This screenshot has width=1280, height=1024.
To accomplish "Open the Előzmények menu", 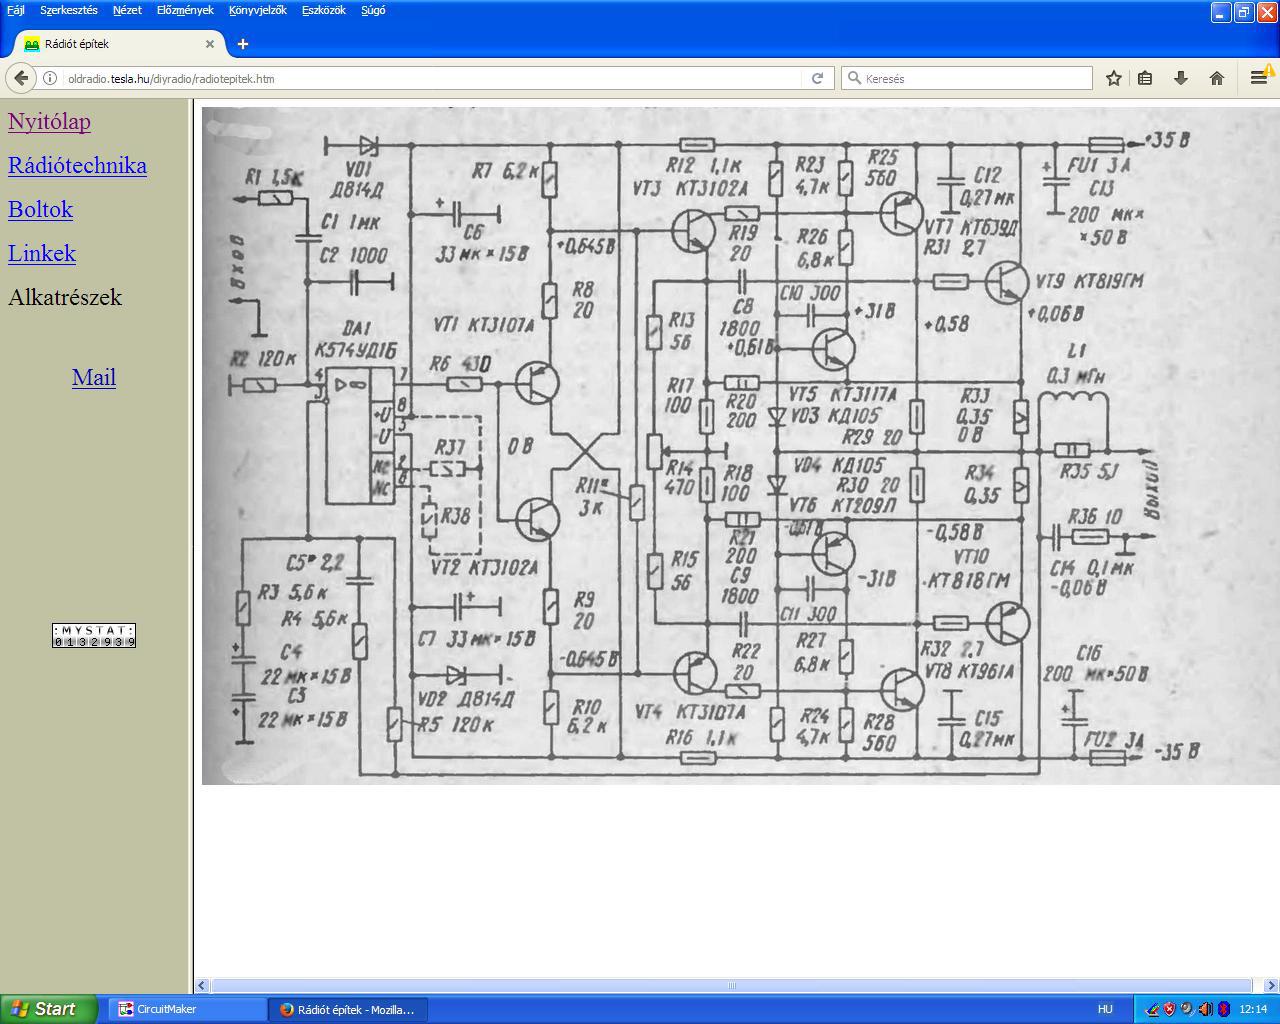I will [x=185, y=10].
